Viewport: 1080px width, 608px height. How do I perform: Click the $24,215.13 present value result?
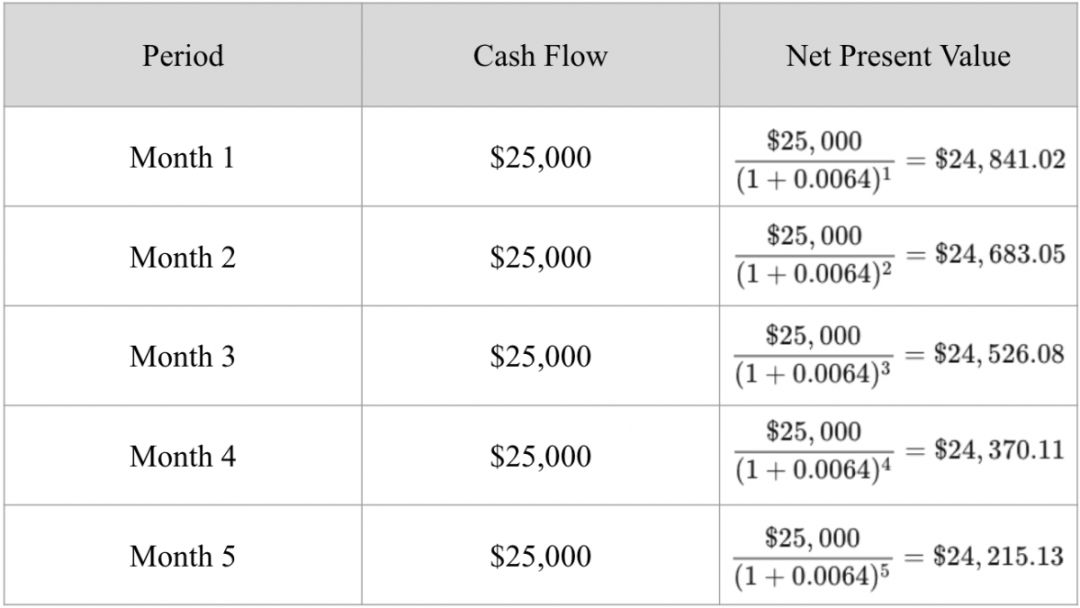999,556
